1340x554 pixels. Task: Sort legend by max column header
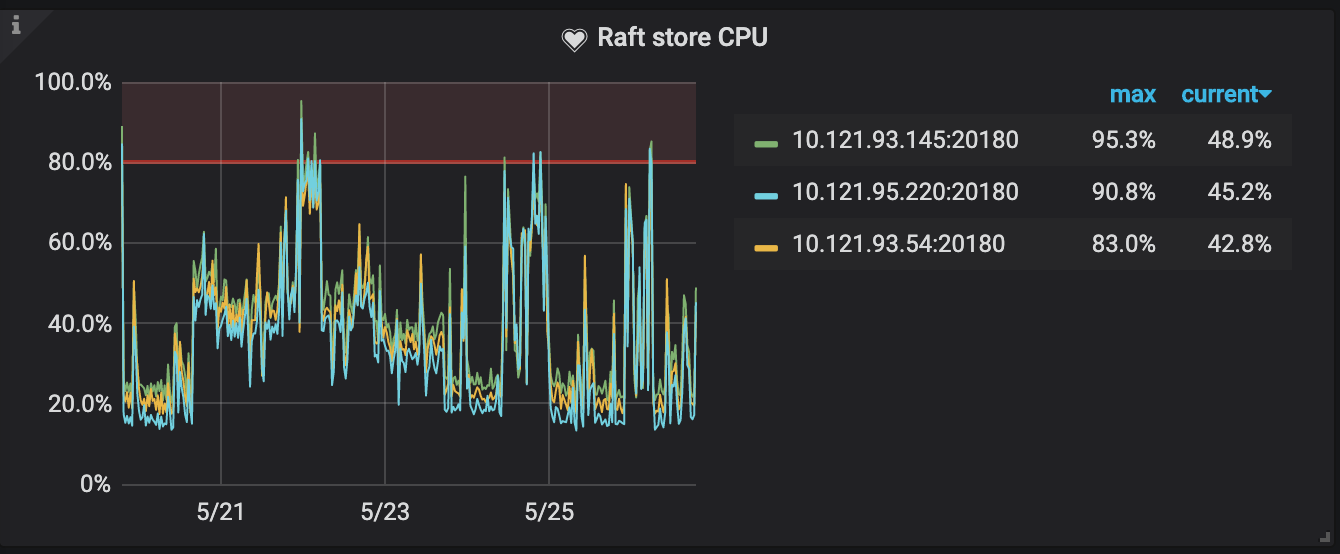tap(1133, 95)
